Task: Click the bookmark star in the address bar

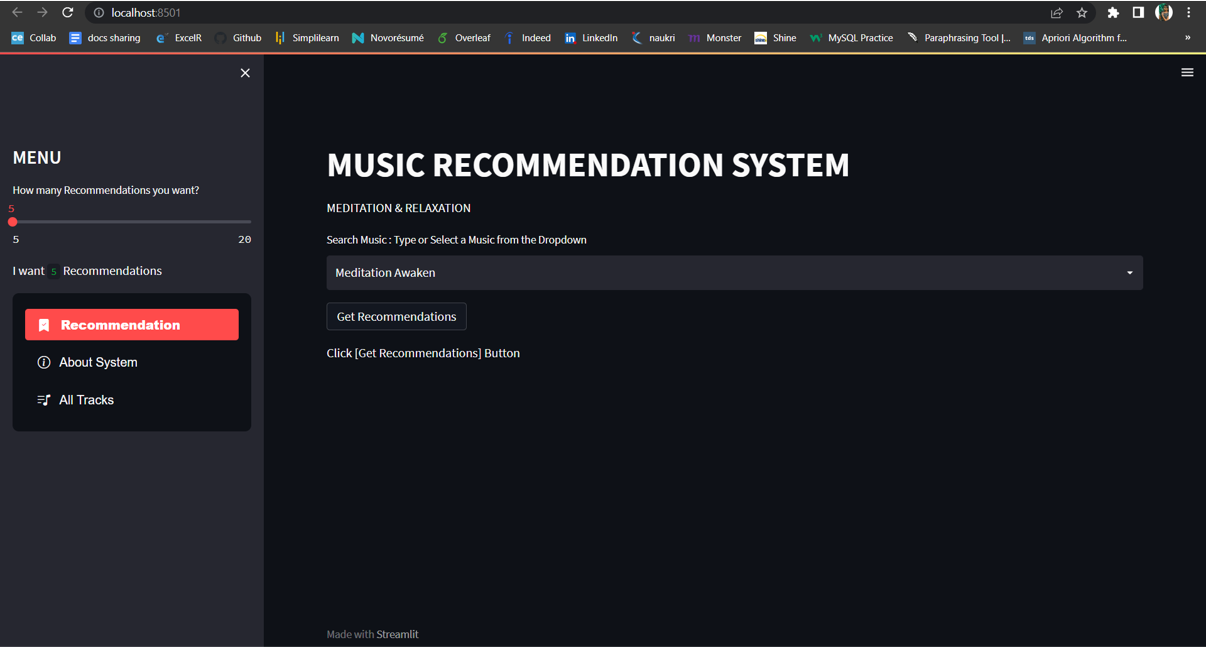Action: point(1082,12)
